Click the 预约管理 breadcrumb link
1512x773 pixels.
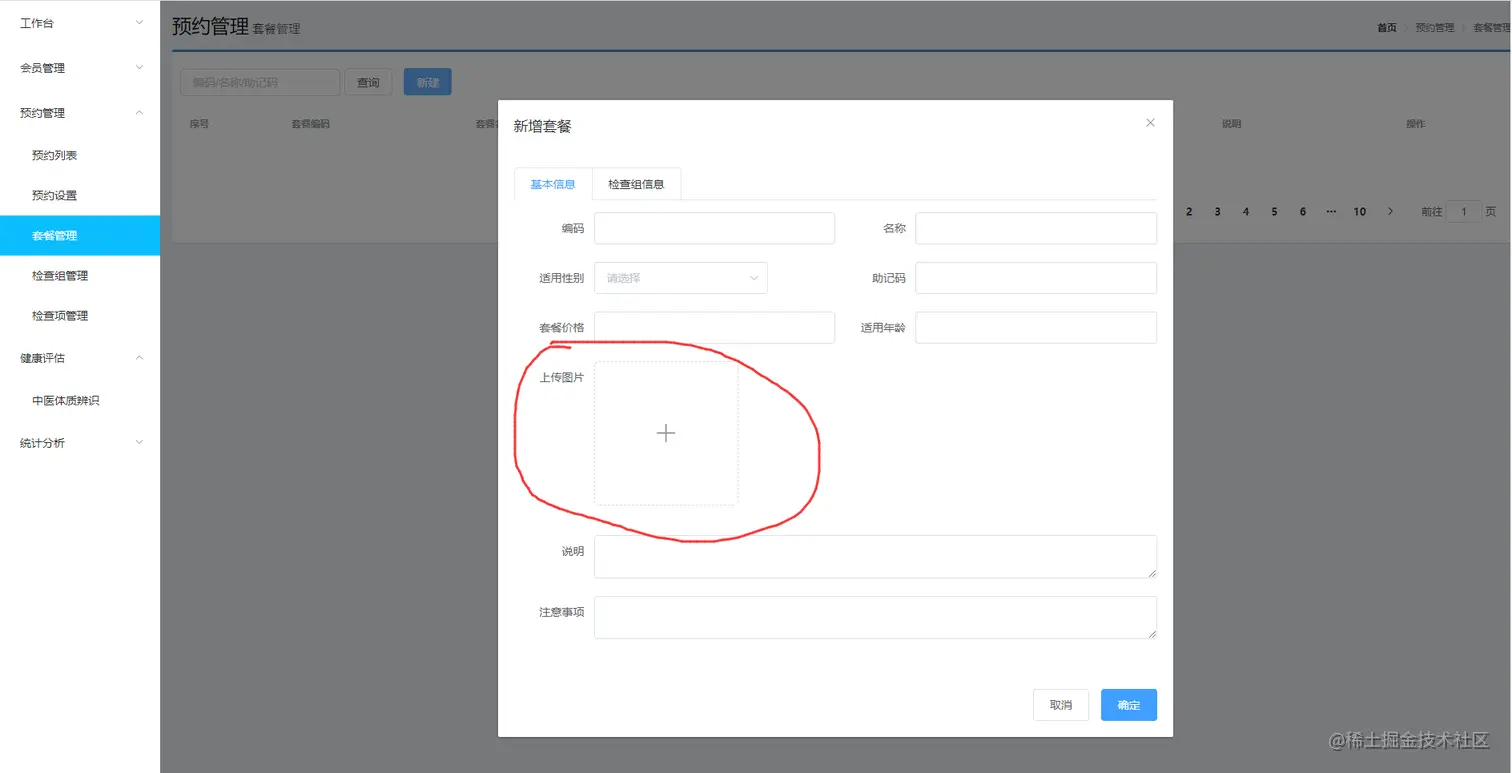1435,27
